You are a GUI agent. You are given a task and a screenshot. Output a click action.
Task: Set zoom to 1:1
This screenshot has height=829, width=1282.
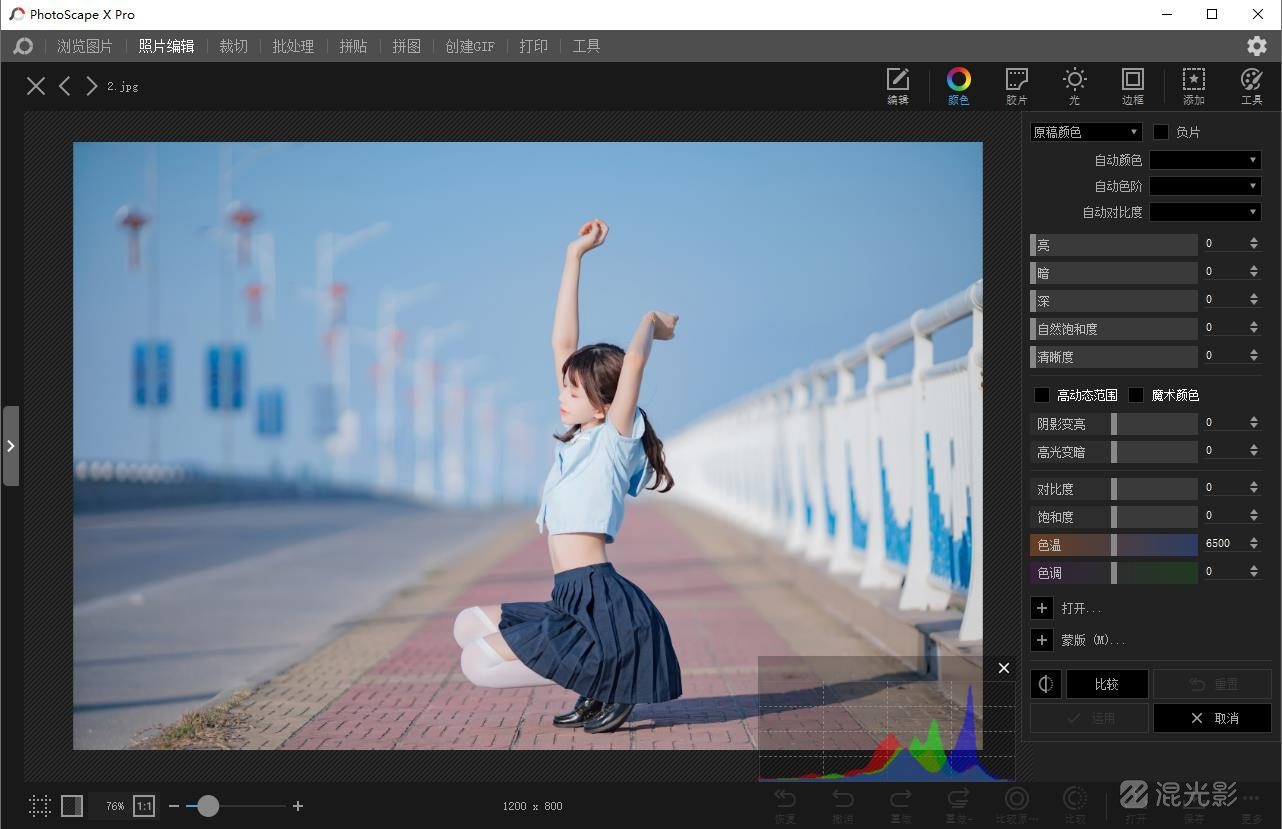(x=144, y=806)
